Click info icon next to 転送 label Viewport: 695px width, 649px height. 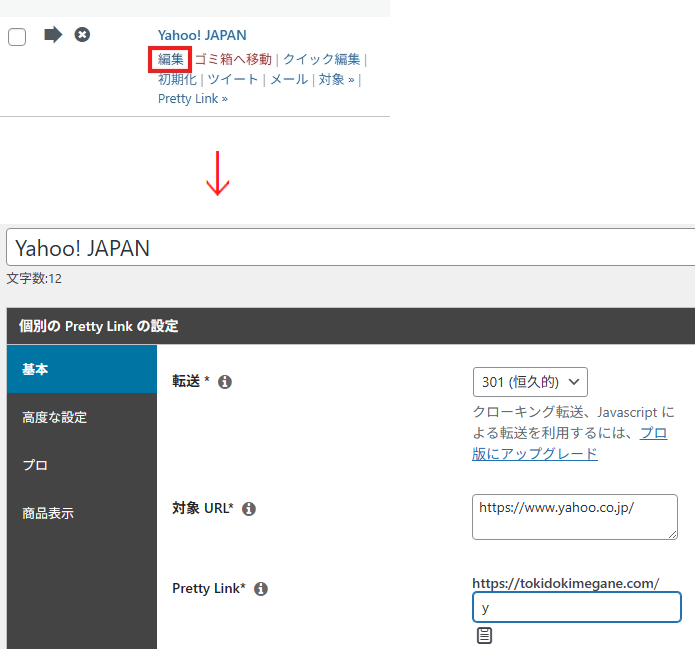pos(225,382)
